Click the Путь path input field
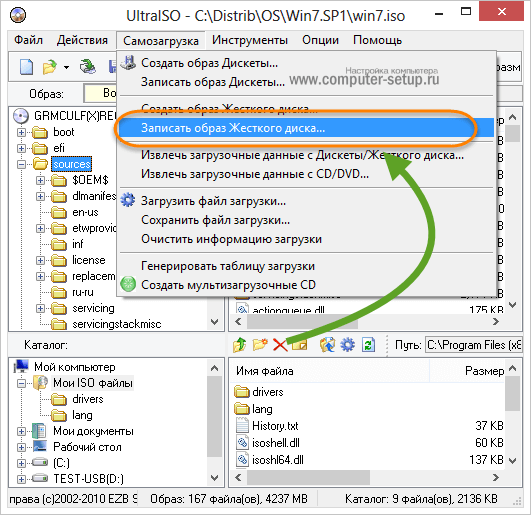This screenshot has height=515, width=531. pyautogui.click(x=474, y=345)
